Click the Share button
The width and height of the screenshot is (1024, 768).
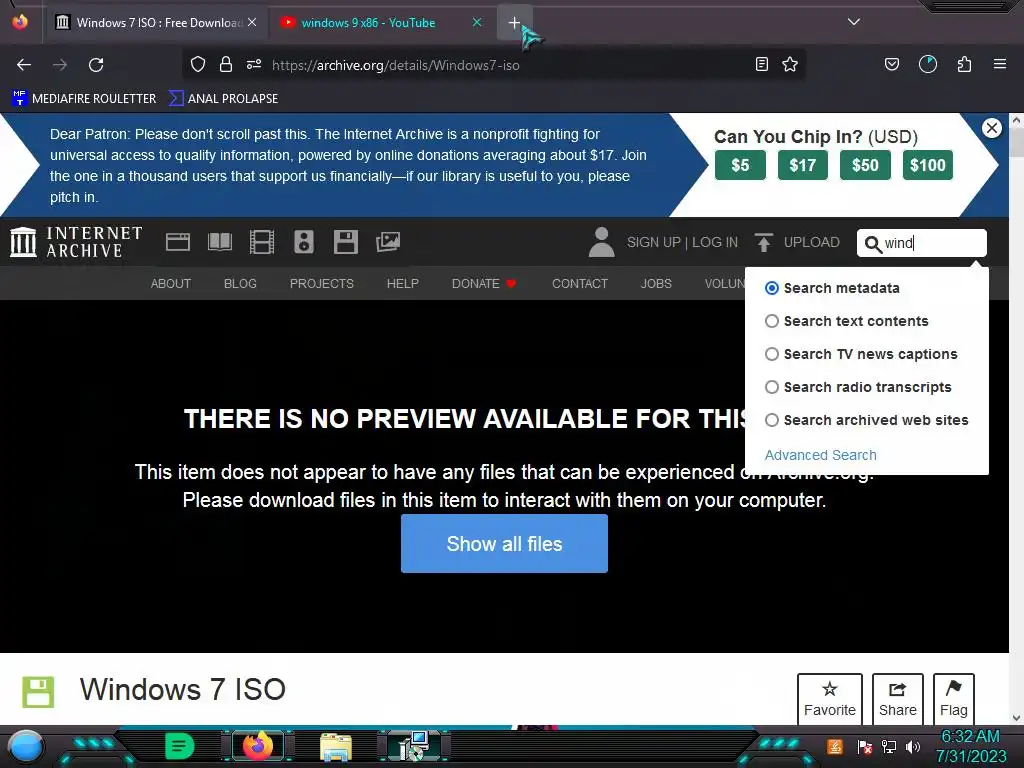(x=897, y=699)
